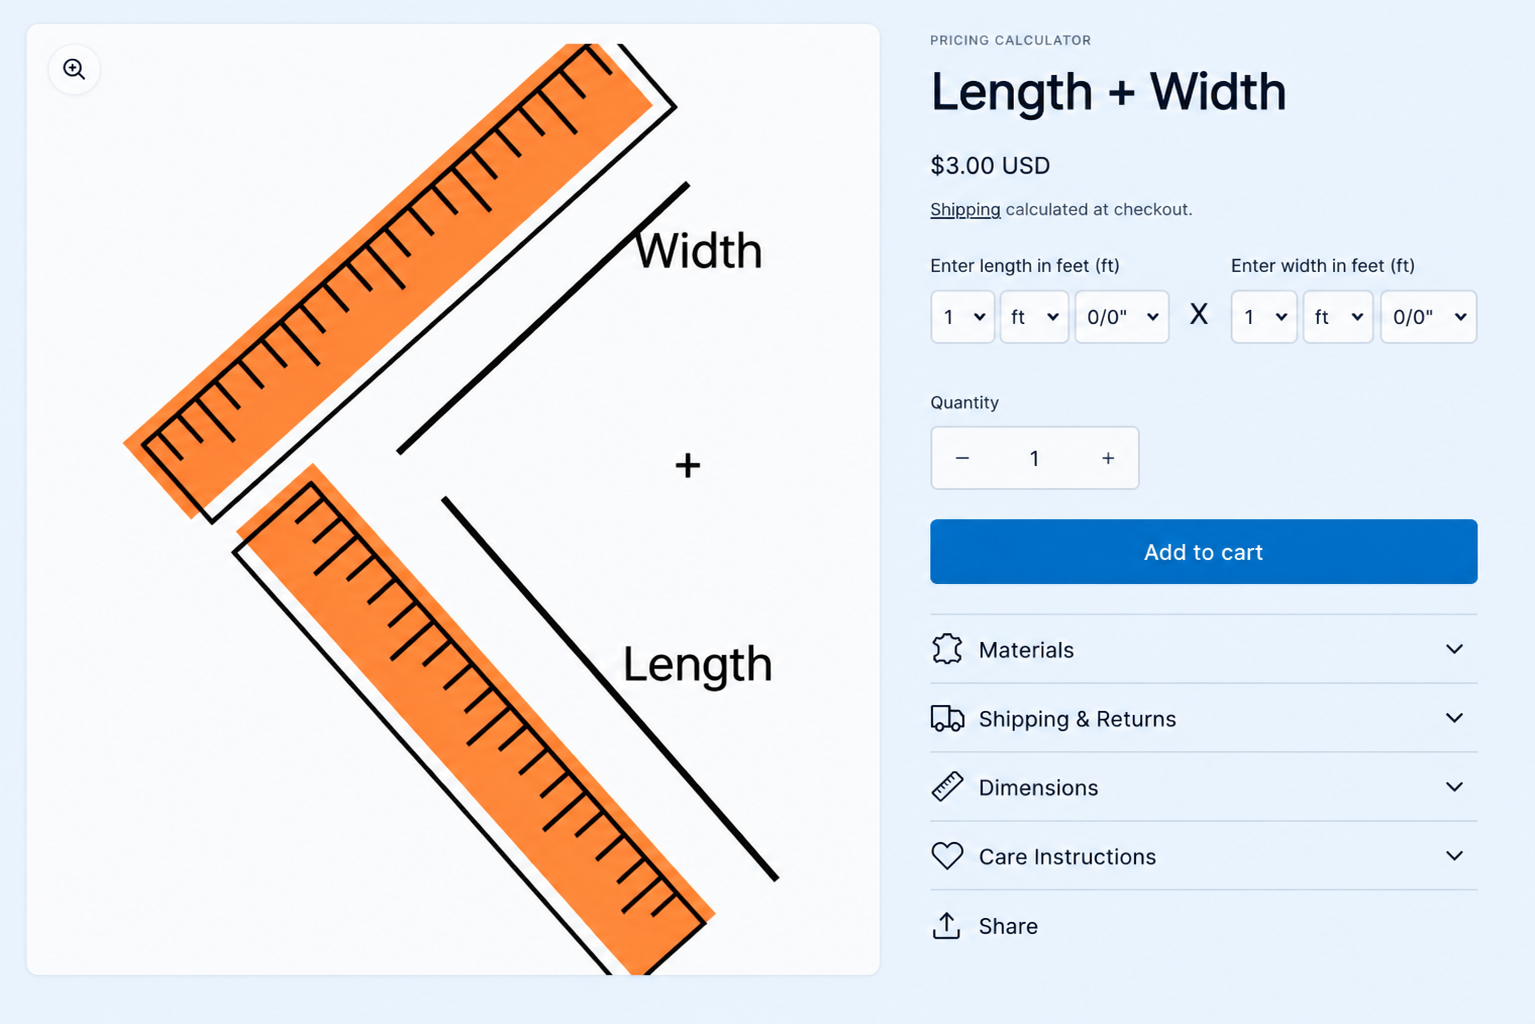This screenshot has height=1024, width=1535.
Task: Expand the Care Instructions chevron
Action: click(x=1454, y=856)
